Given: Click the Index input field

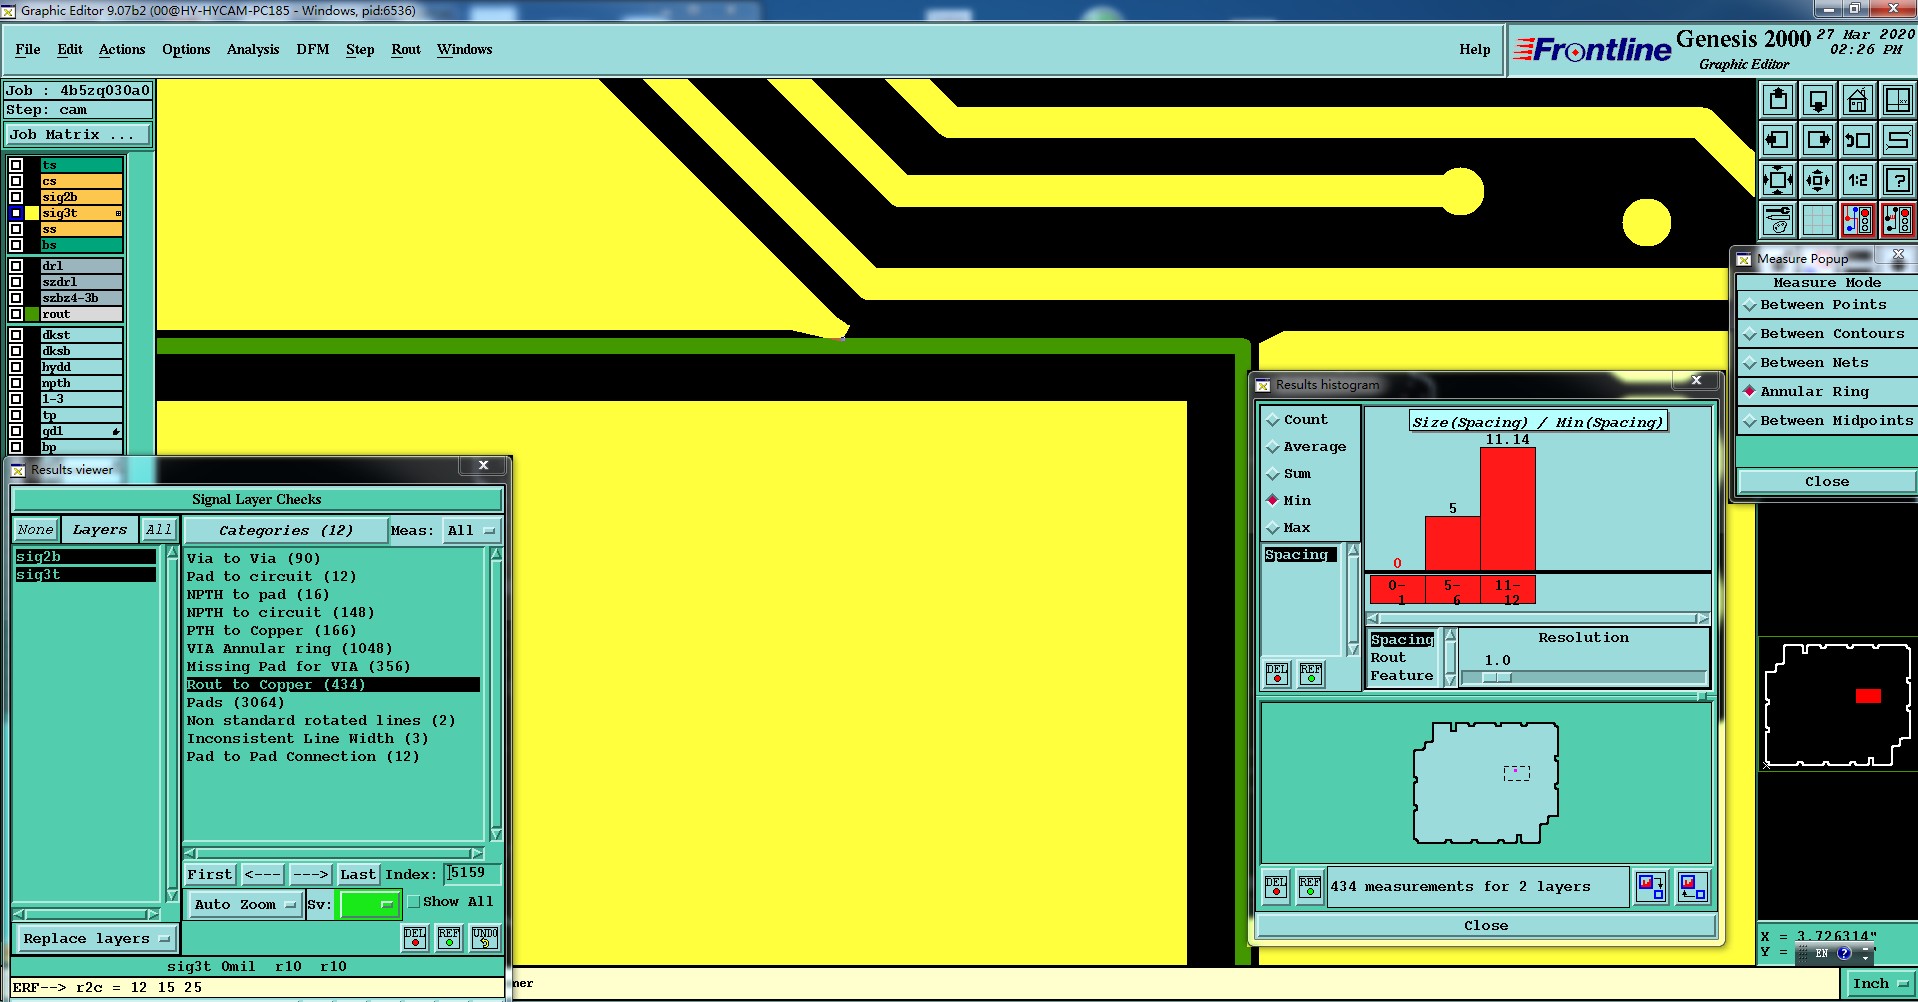Looking at the screenshot, I should tap(472, 873).
